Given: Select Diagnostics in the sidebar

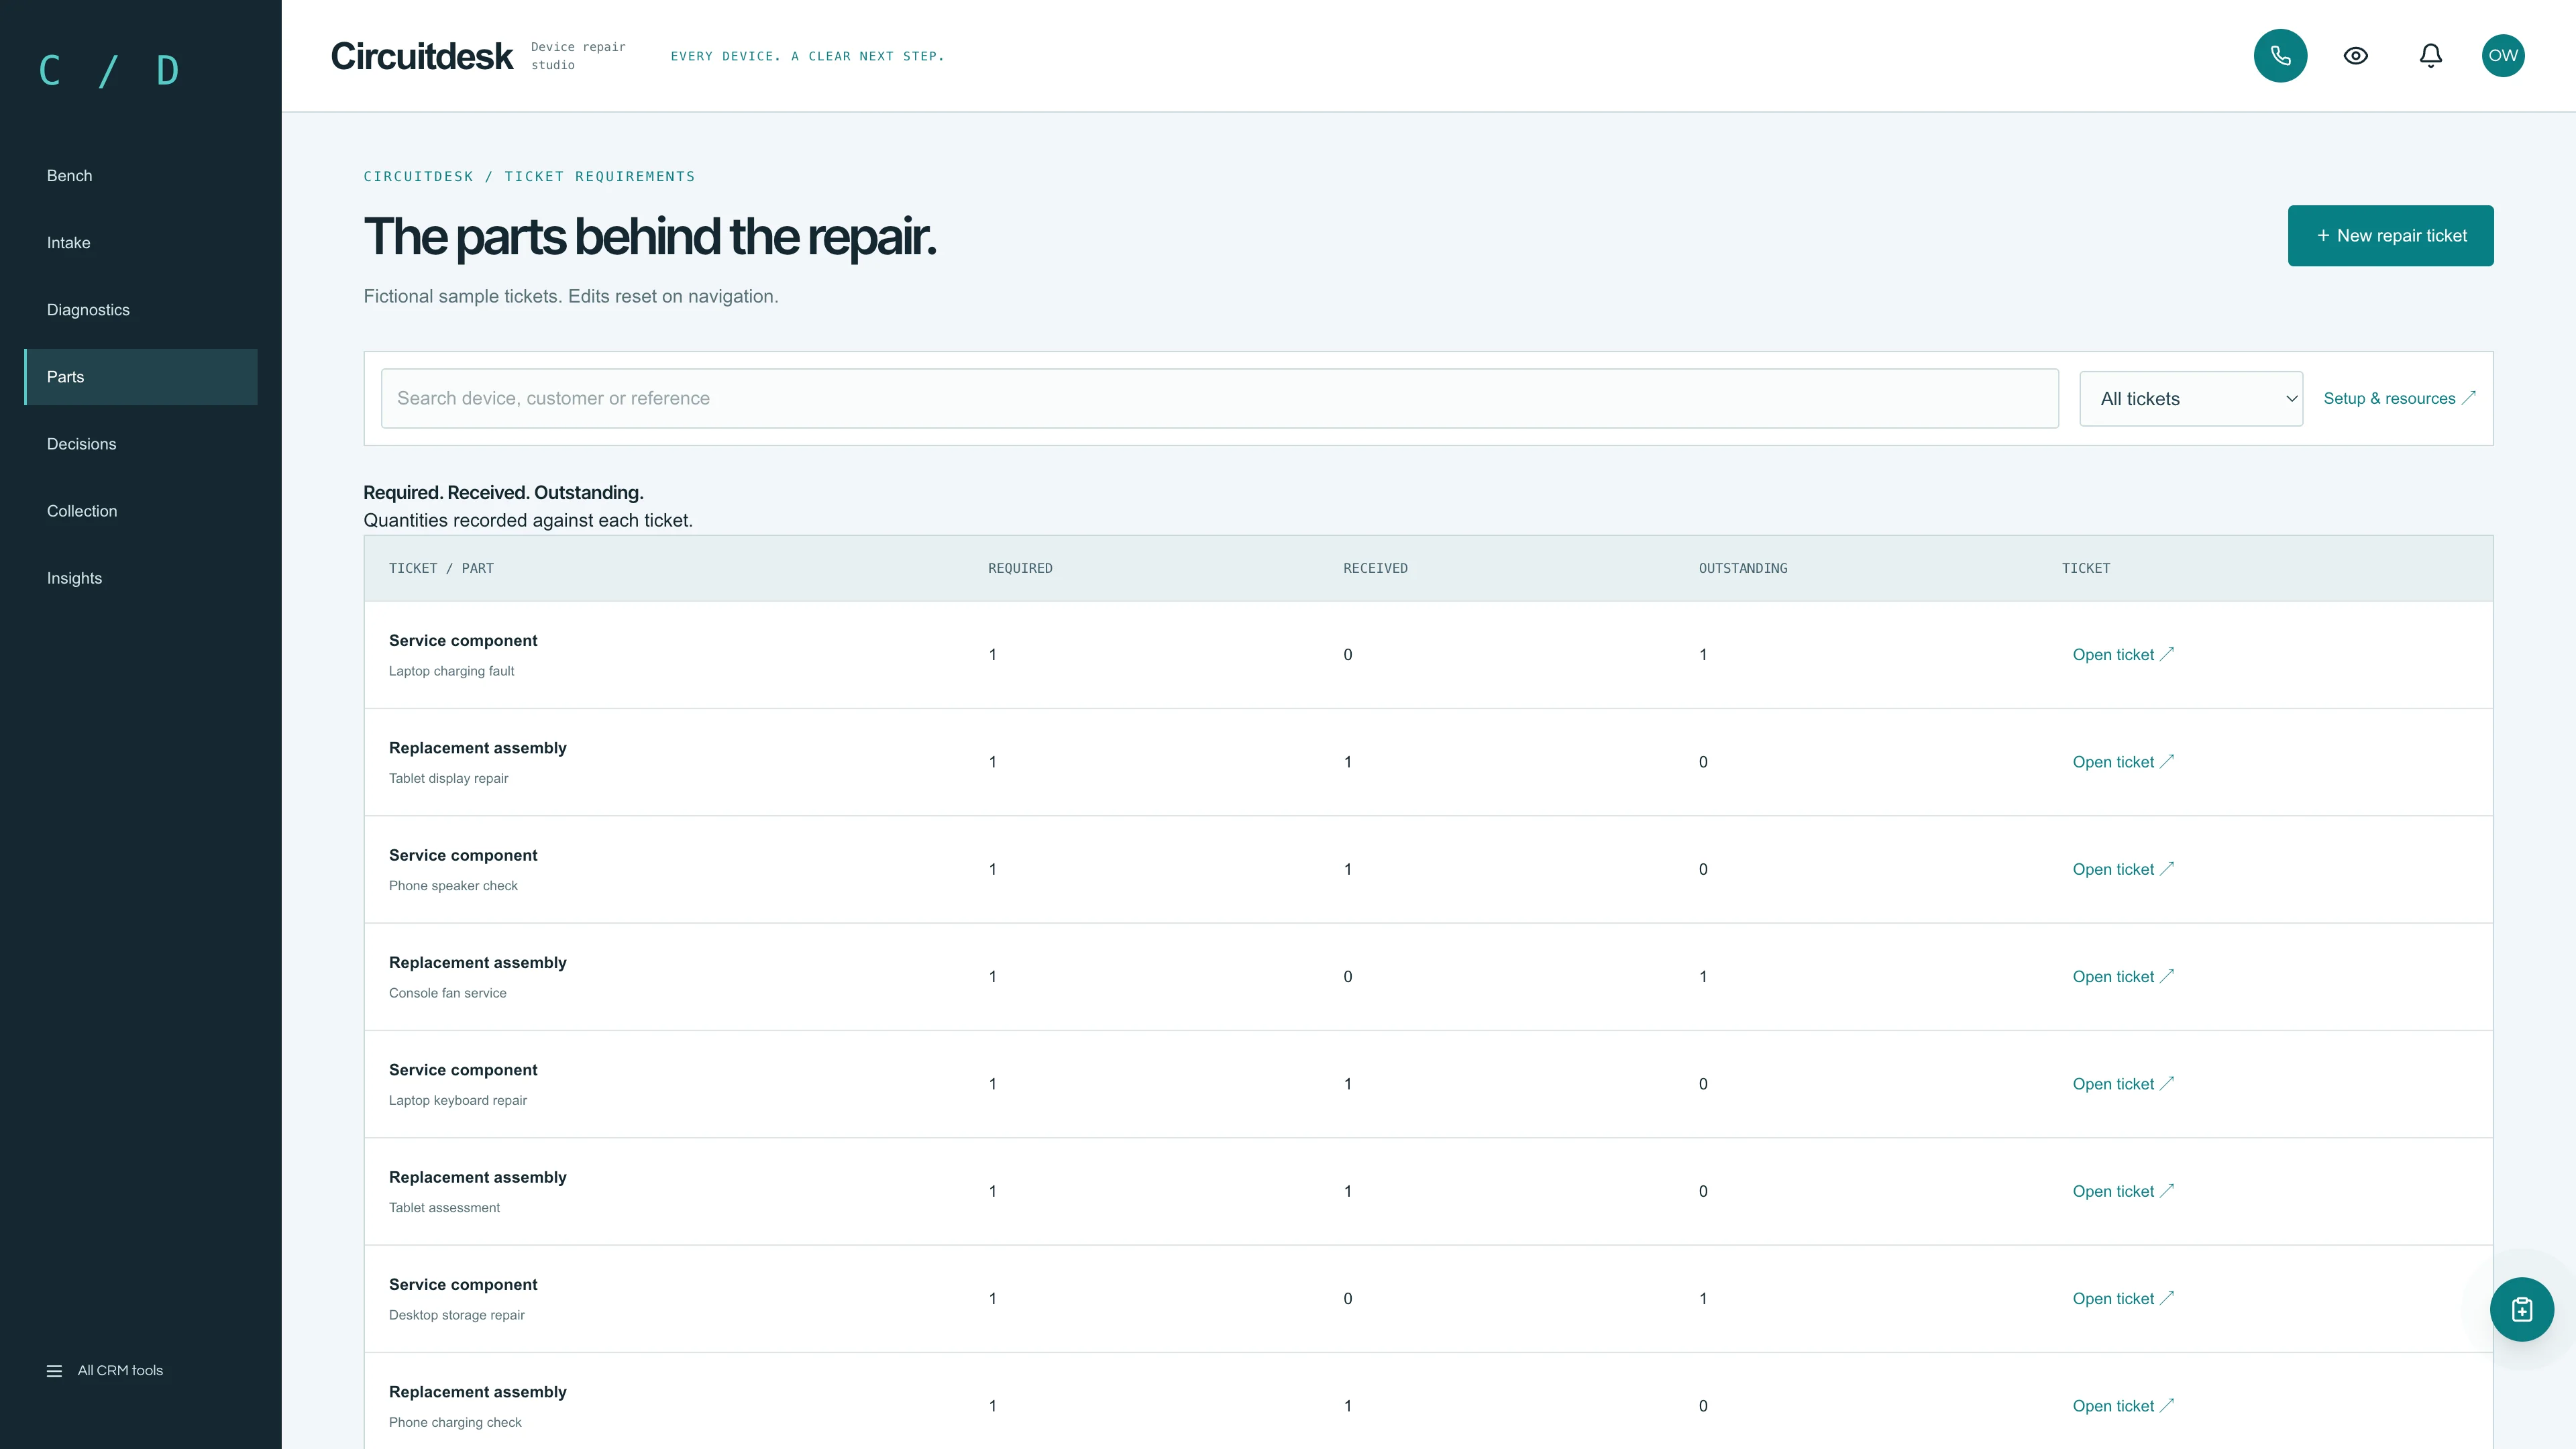Looking at the screenshot, I should pos(141,310).
